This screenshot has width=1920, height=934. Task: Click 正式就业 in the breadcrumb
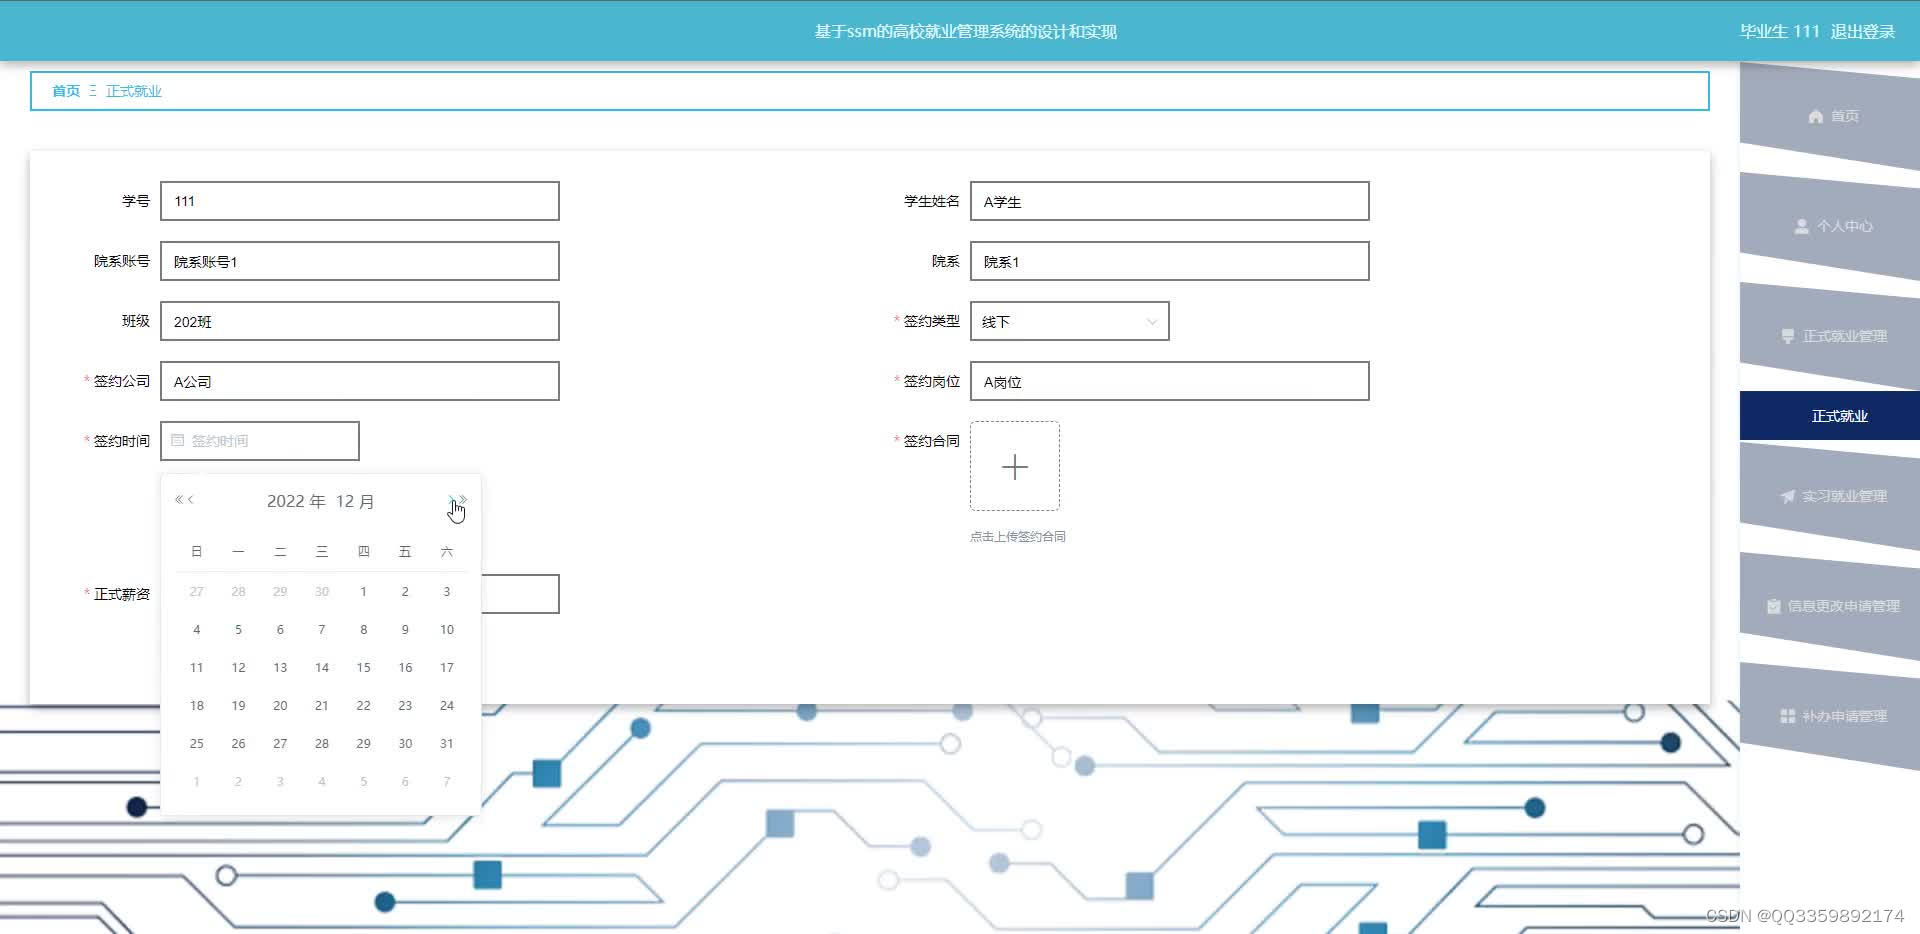(134, 91)
